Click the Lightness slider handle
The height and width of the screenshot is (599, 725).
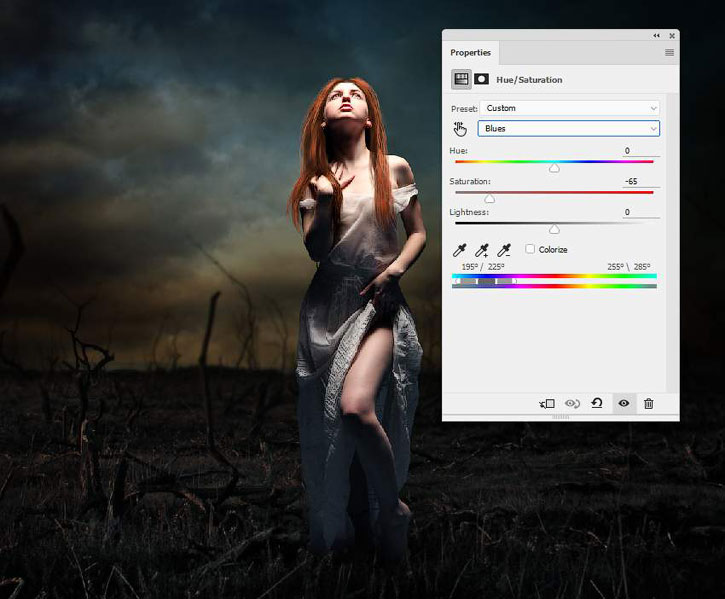(554, 229)
